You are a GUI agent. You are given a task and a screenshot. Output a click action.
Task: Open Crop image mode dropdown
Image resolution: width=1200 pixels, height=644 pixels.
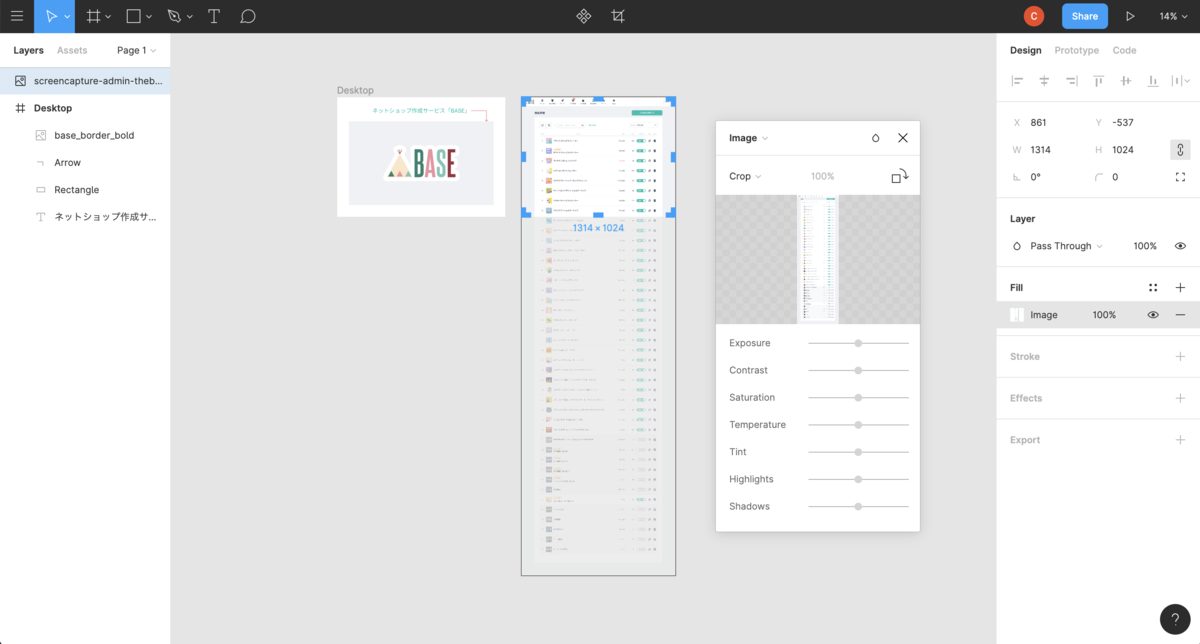coord(745,176)
